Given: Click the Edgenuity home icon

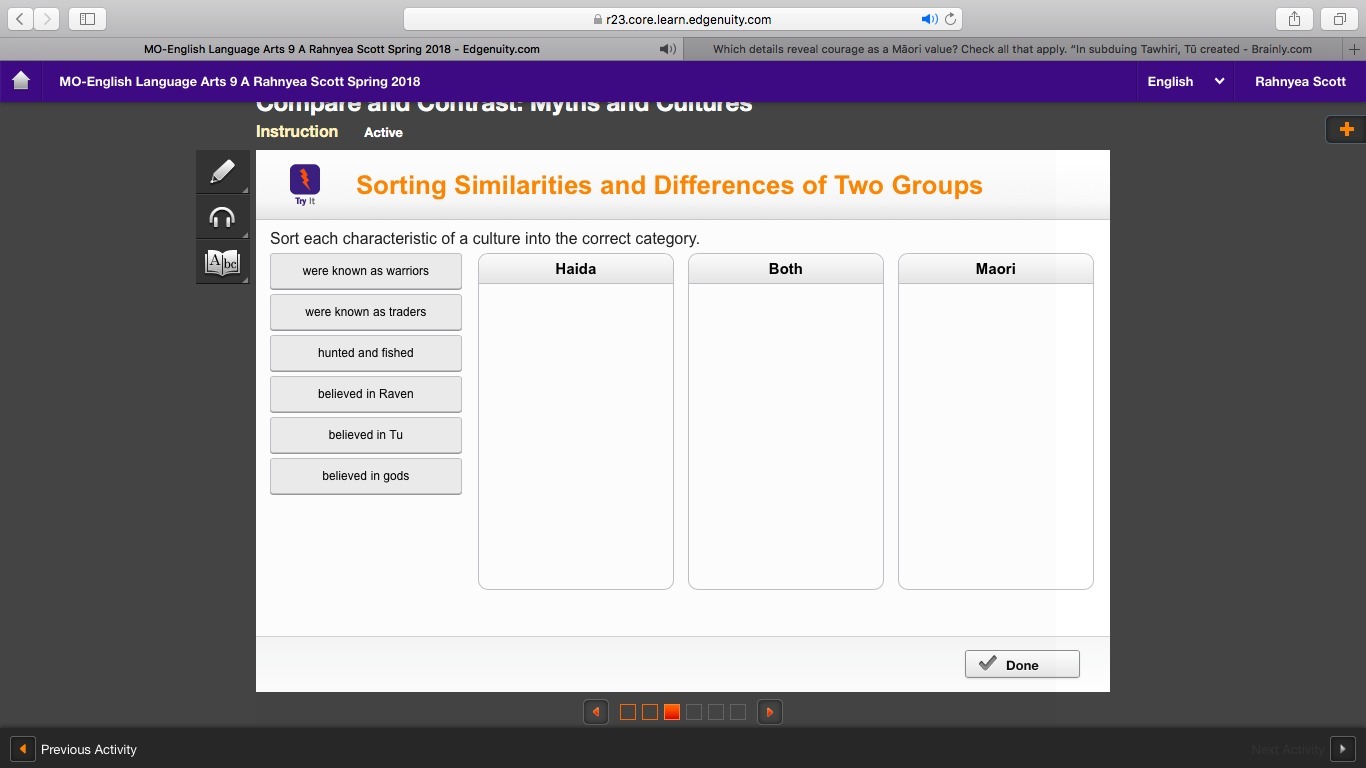Looking at the screenshot, I should 21,81.
